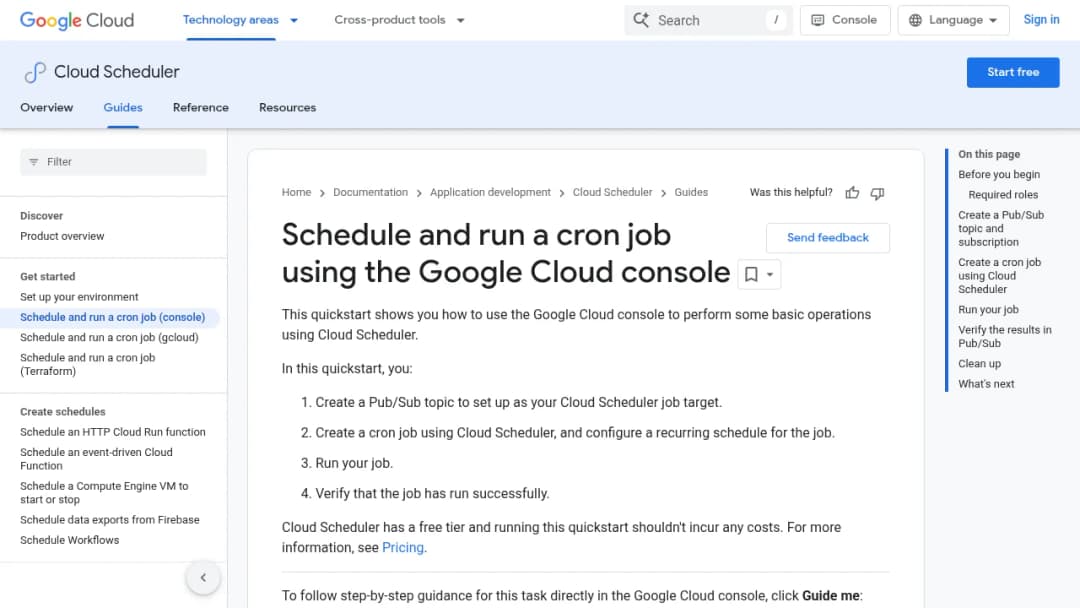1080x608 pixels.
Task: Open the Language dropdown
Action: click(953, 20)
